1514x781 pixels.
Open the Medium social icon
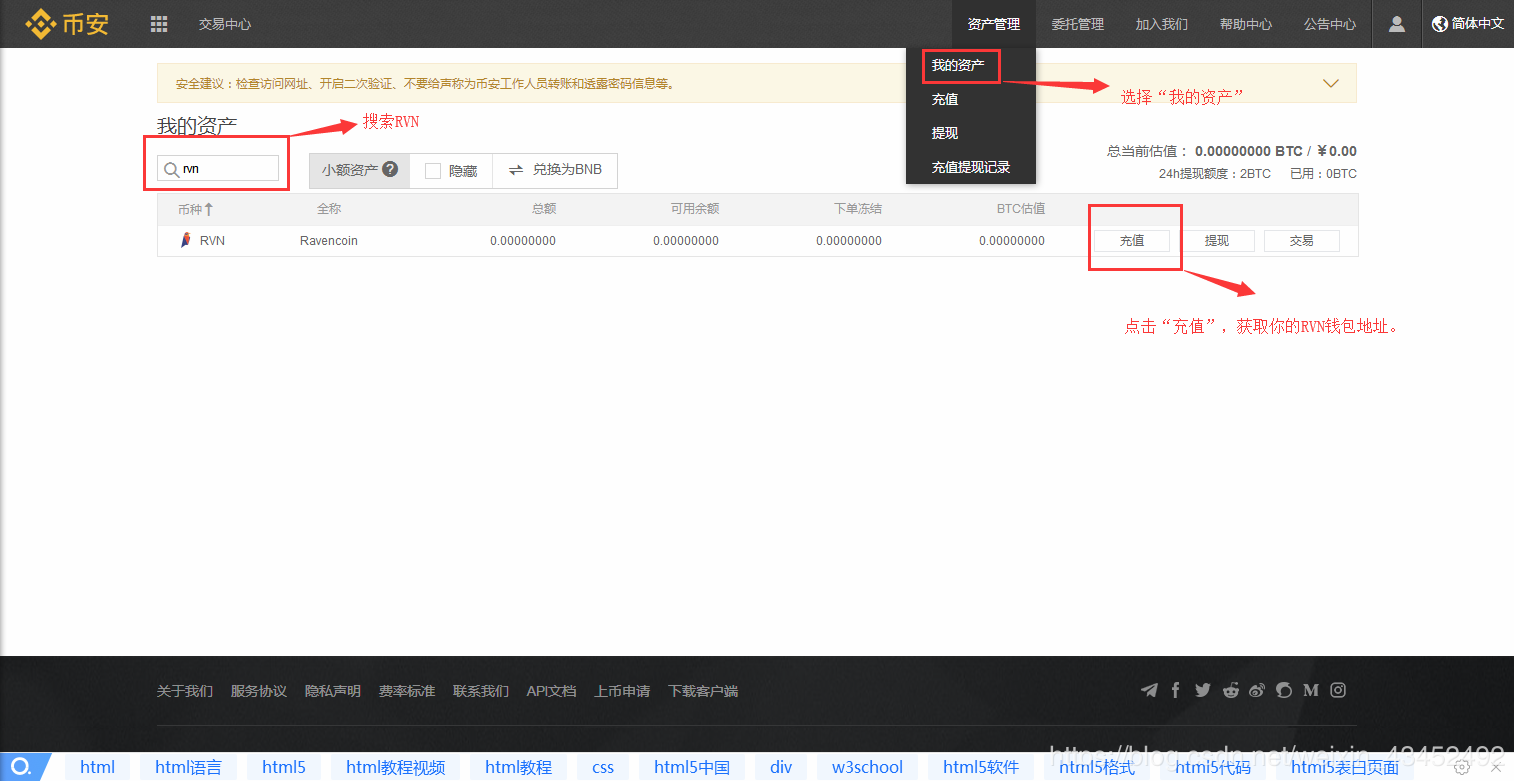click(x=1311, y=690)
